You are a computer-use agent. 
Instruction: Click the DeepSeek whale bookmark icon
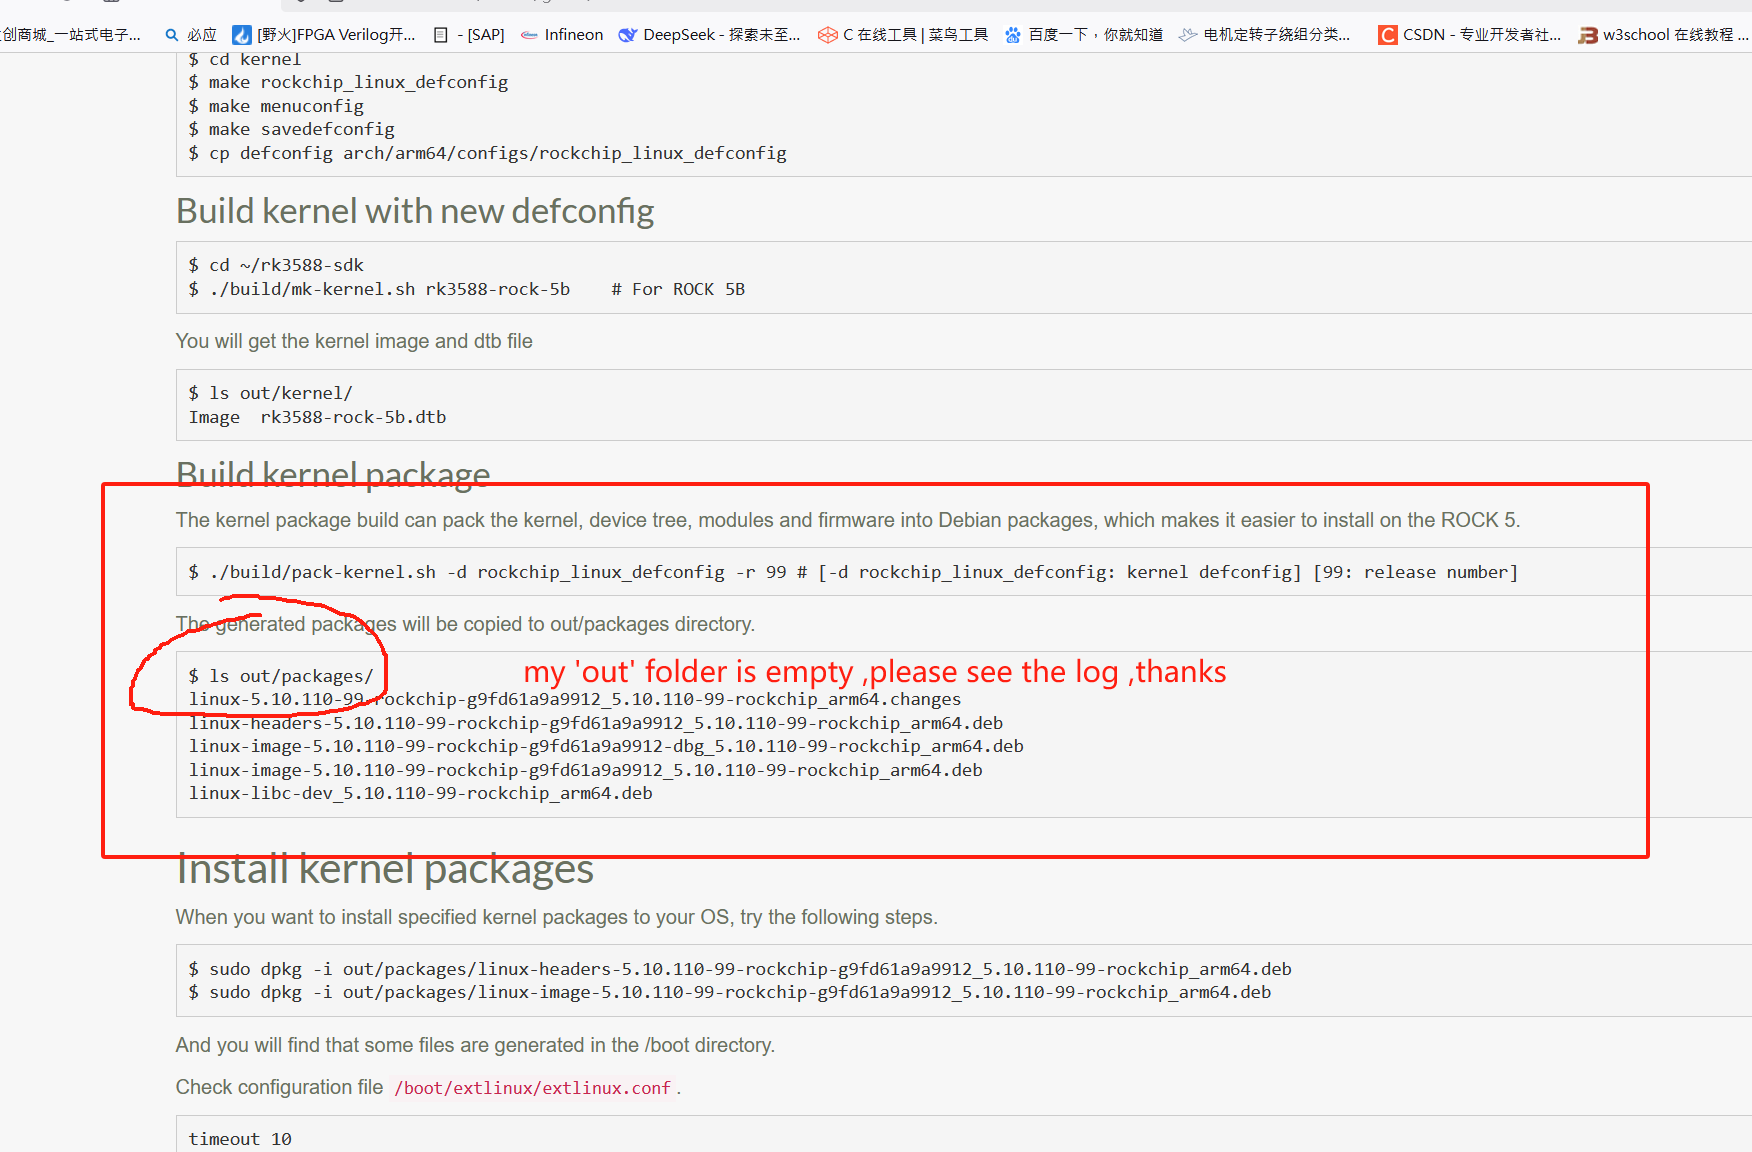627,35
